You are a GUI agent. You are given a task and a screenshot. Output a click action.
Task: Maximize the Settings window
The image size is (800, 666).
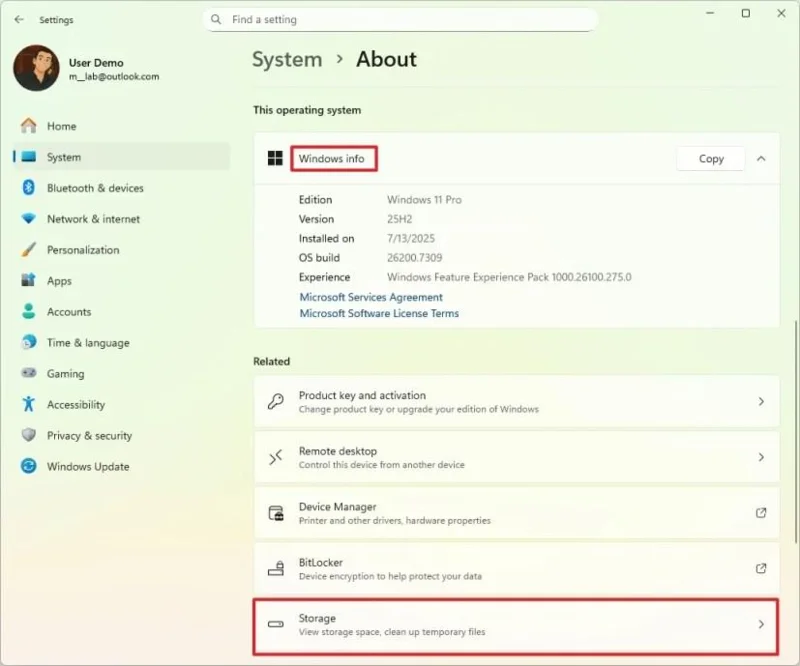(745, 13)
